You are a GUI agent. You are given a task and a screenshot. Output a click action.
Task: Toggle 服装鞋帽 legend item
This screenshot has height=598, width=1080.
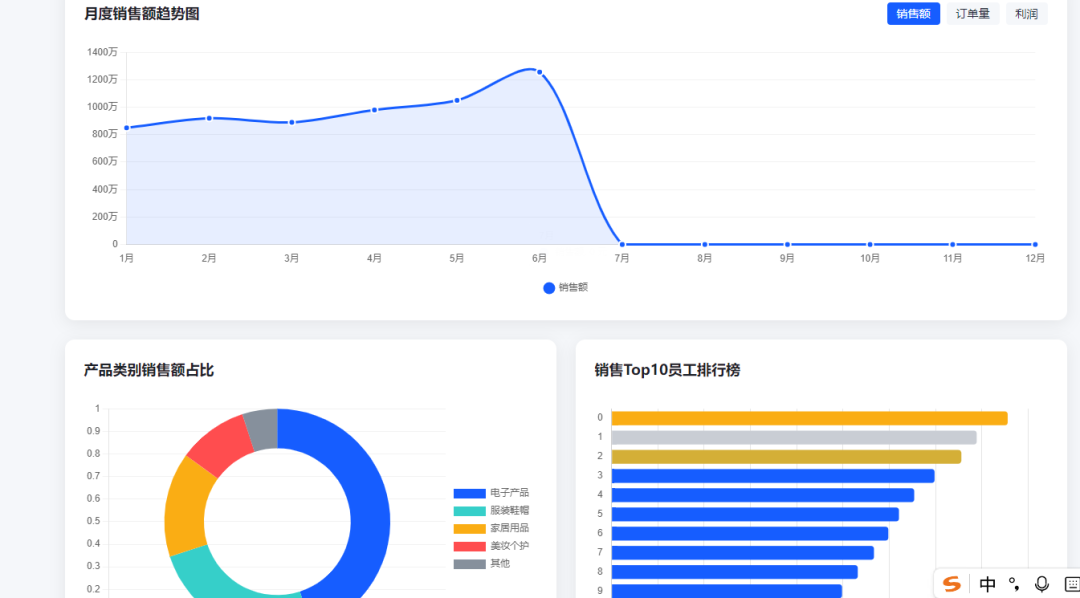coord(491,511)
